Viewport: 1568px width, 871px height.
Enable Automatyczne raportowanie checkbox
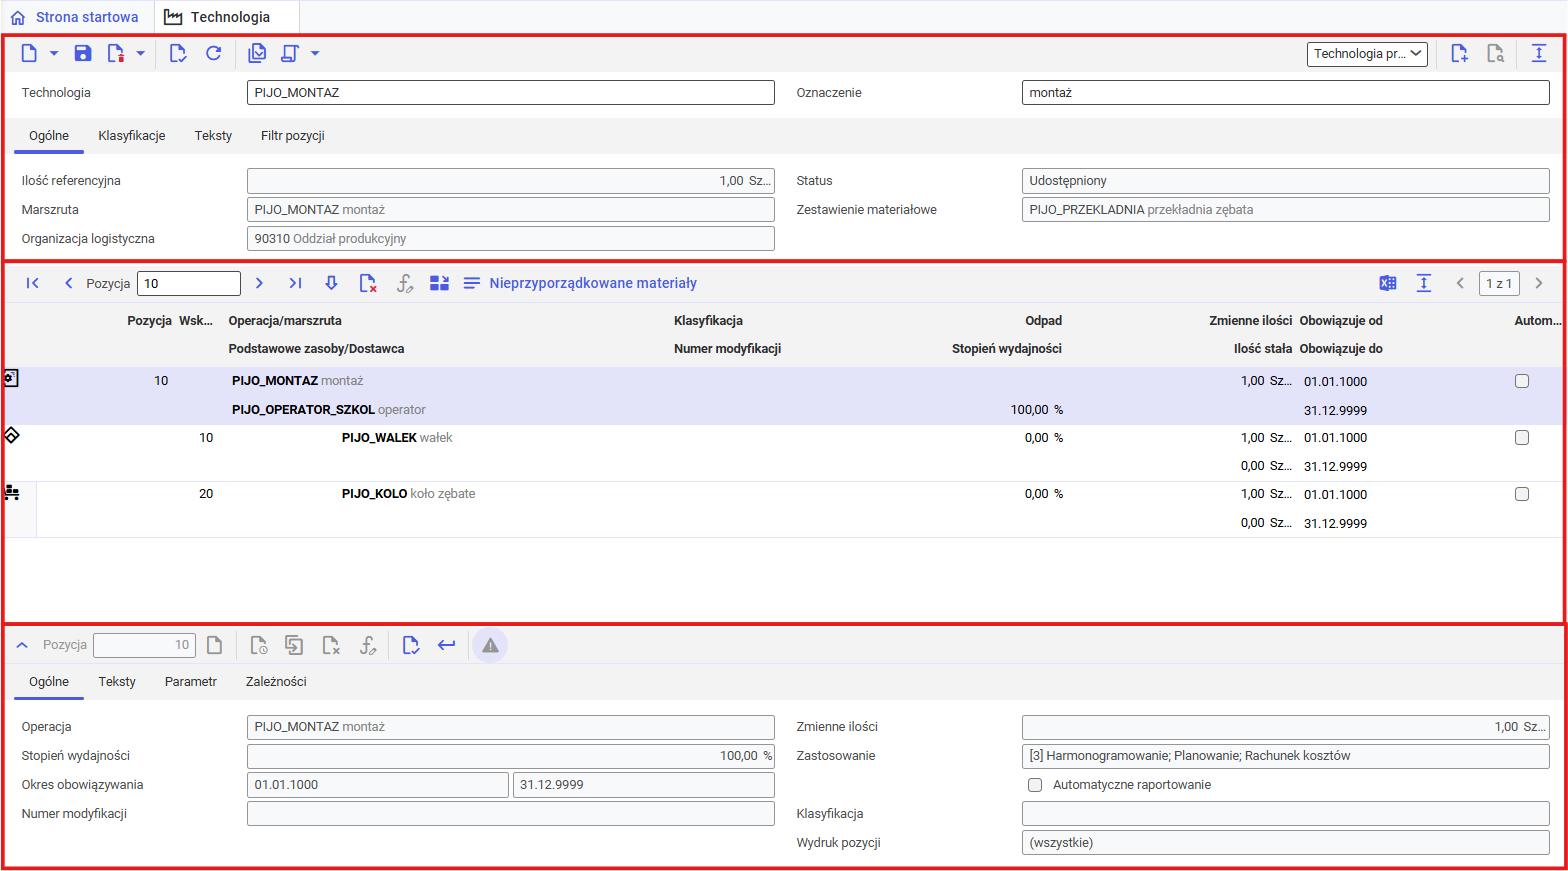pyautogui.click(x=1035, y=785)
